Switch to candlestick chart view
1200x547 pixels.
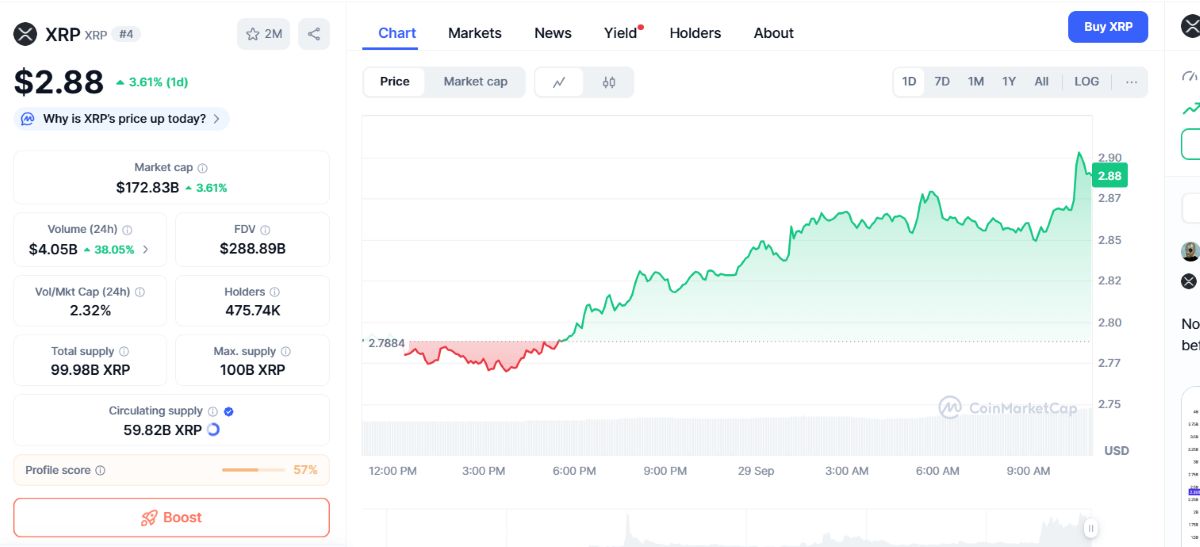pyautogui.click(x=609, y=82)
